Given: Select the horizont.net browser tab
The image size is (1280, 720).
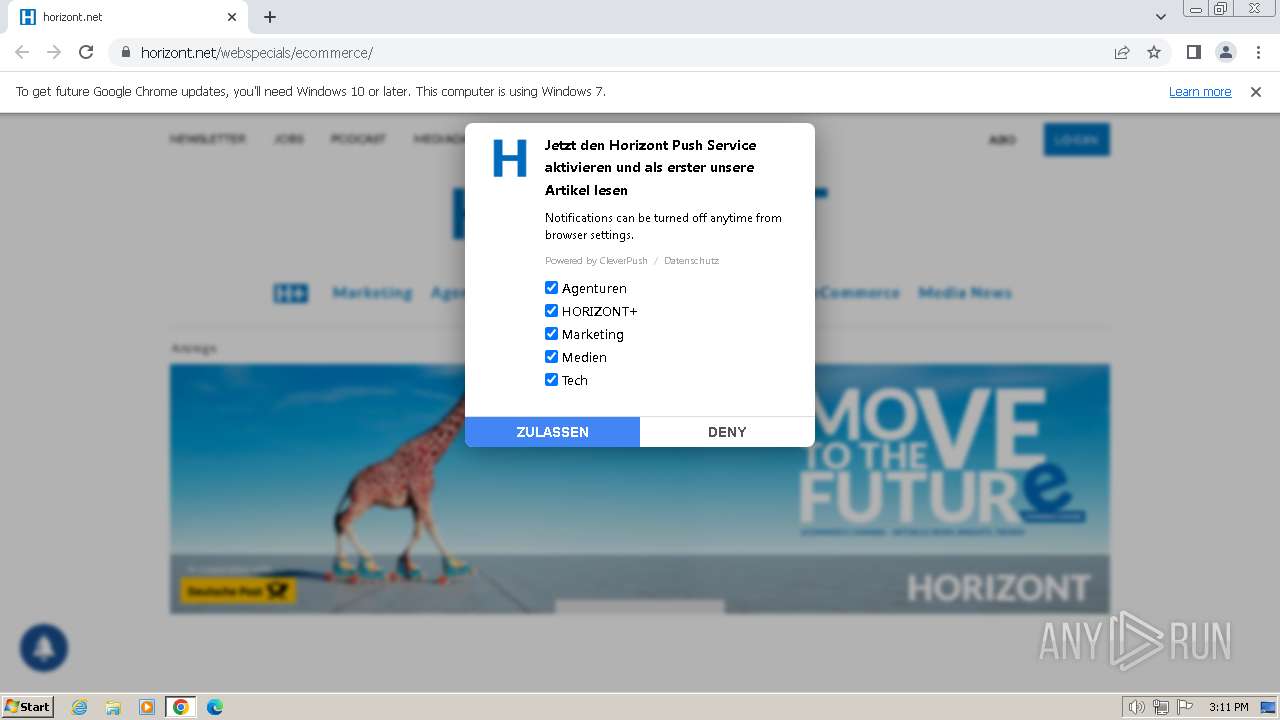Looking at the screenshot, I should click(130, 17).
